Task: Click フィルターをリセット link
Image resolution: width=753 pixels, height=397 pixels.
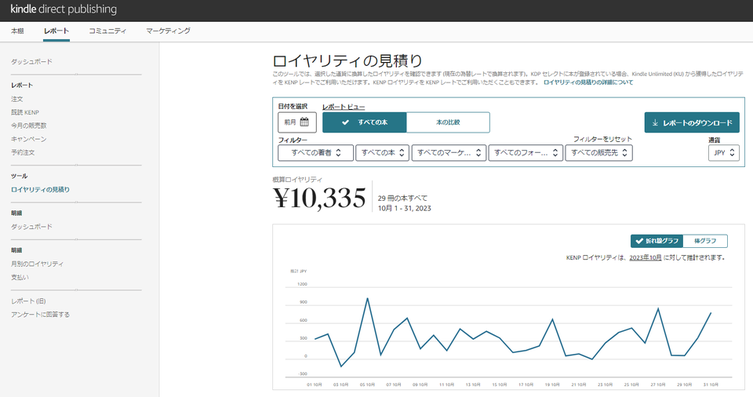Action: (x=603, y=139)
